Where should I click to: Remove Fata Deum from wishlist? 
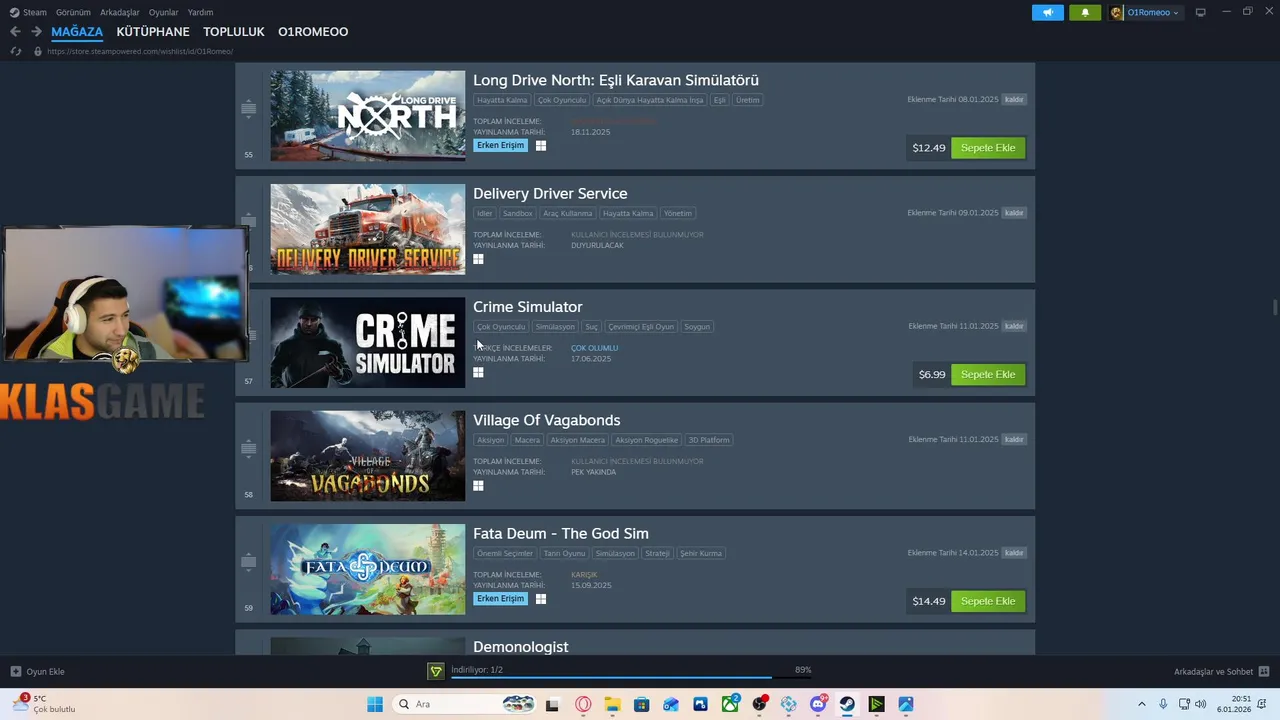click(x=1014, y=553)
